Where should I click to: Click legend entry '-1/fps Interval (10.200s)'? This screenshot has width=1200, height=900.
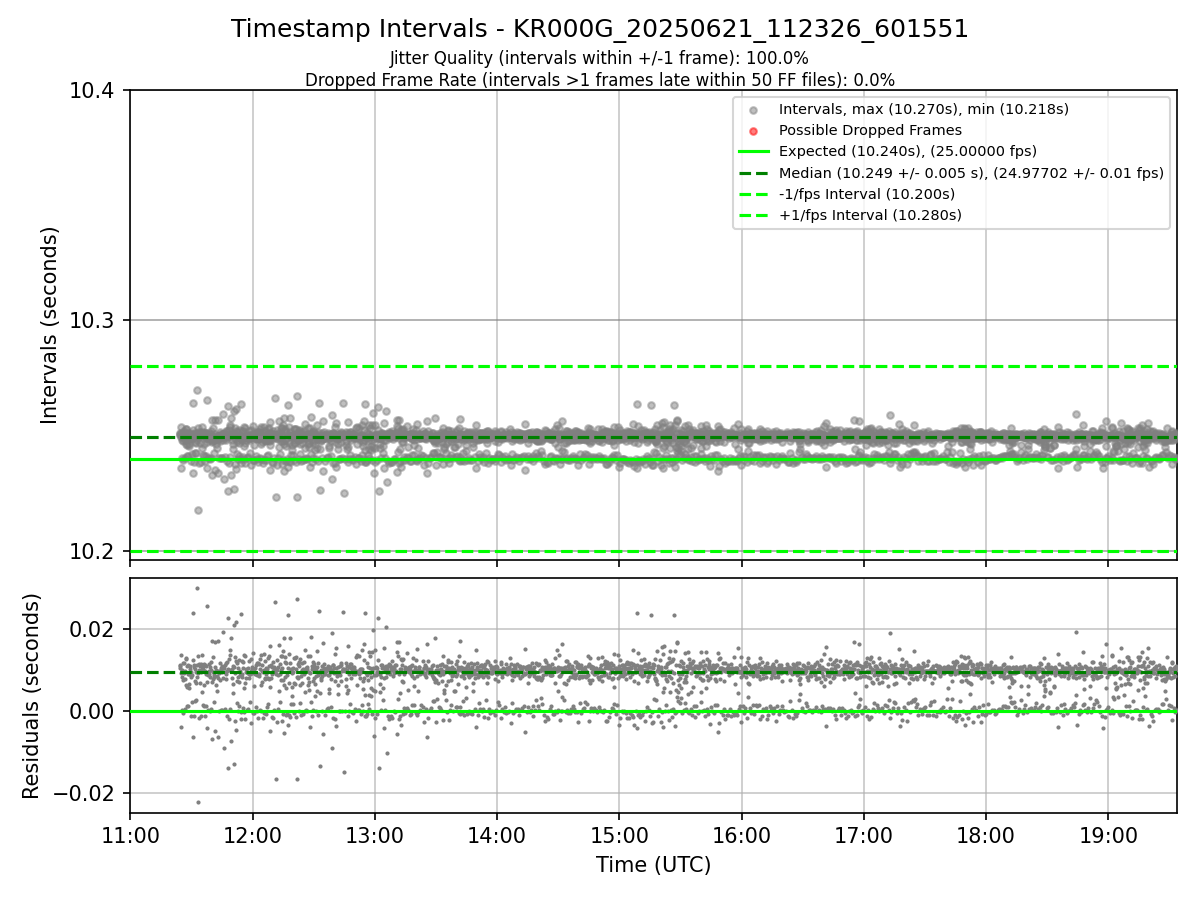(867, 194)
